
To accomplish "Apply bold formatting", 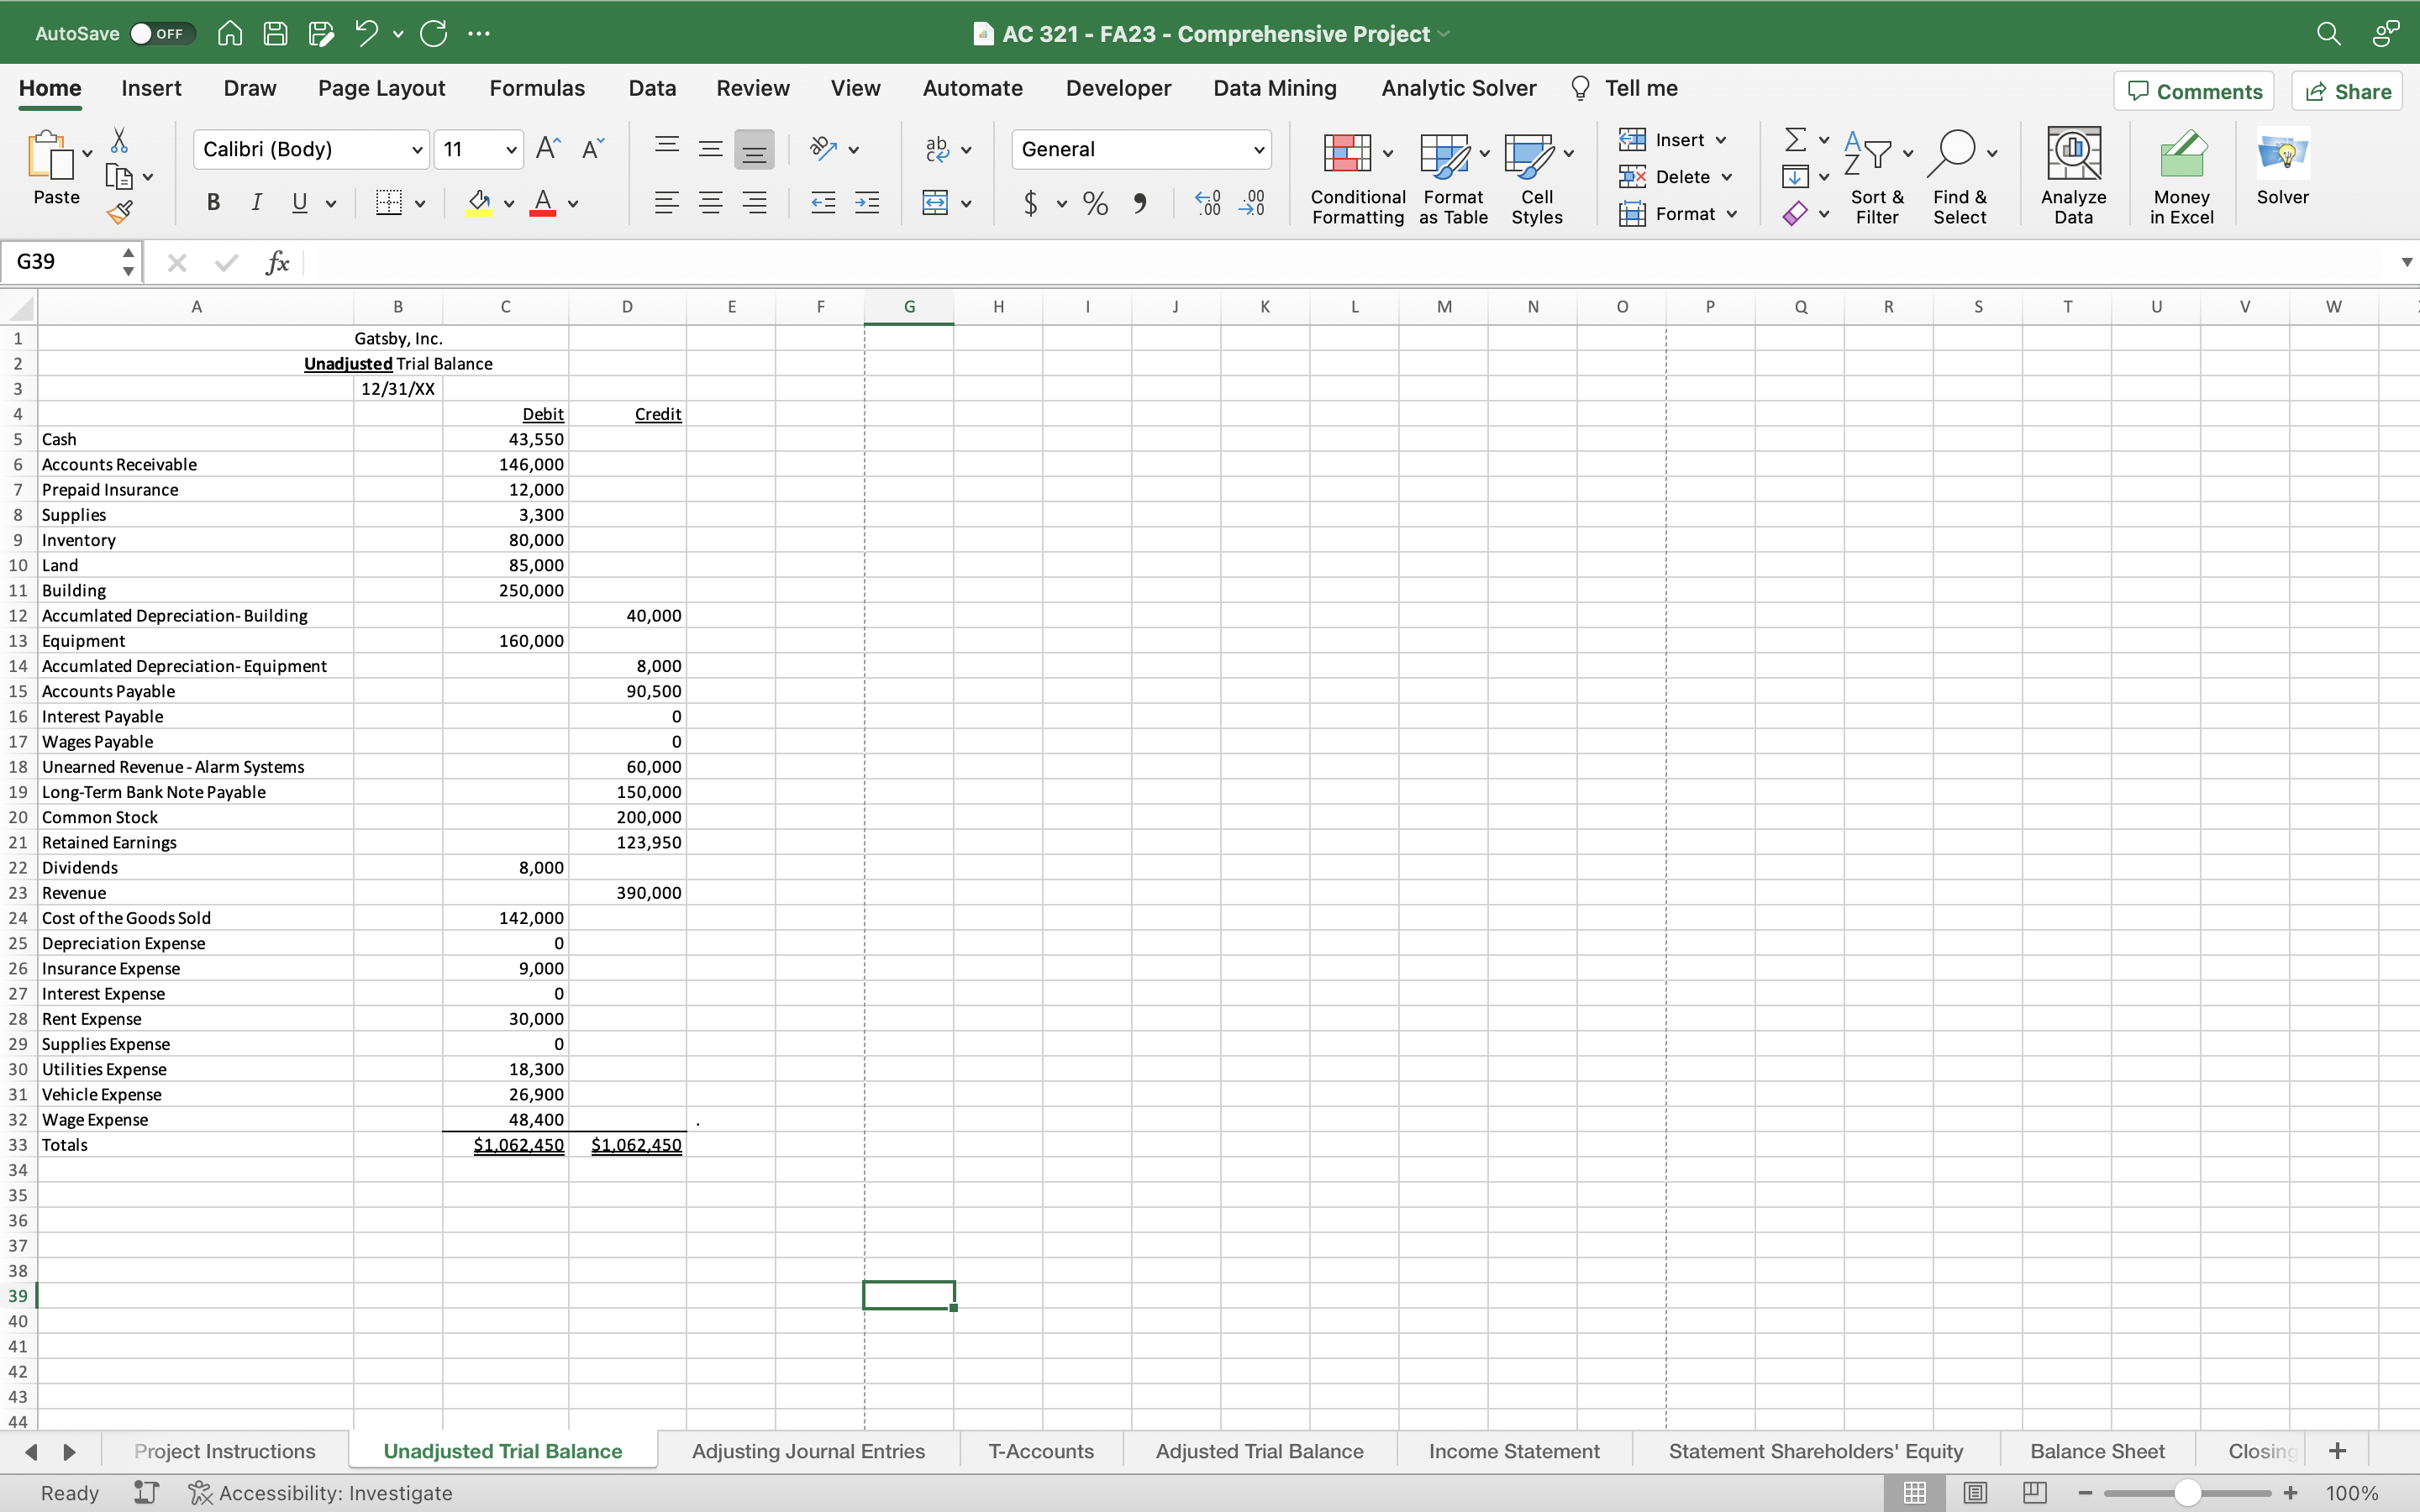I will (212, 203).
